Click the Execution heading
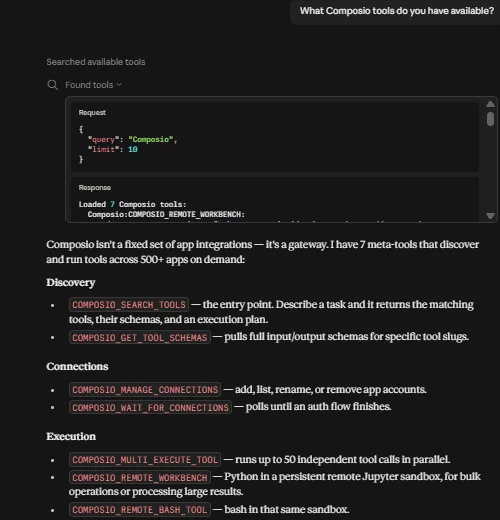Screen dimensions: 500x520 [x=71, y=436]
